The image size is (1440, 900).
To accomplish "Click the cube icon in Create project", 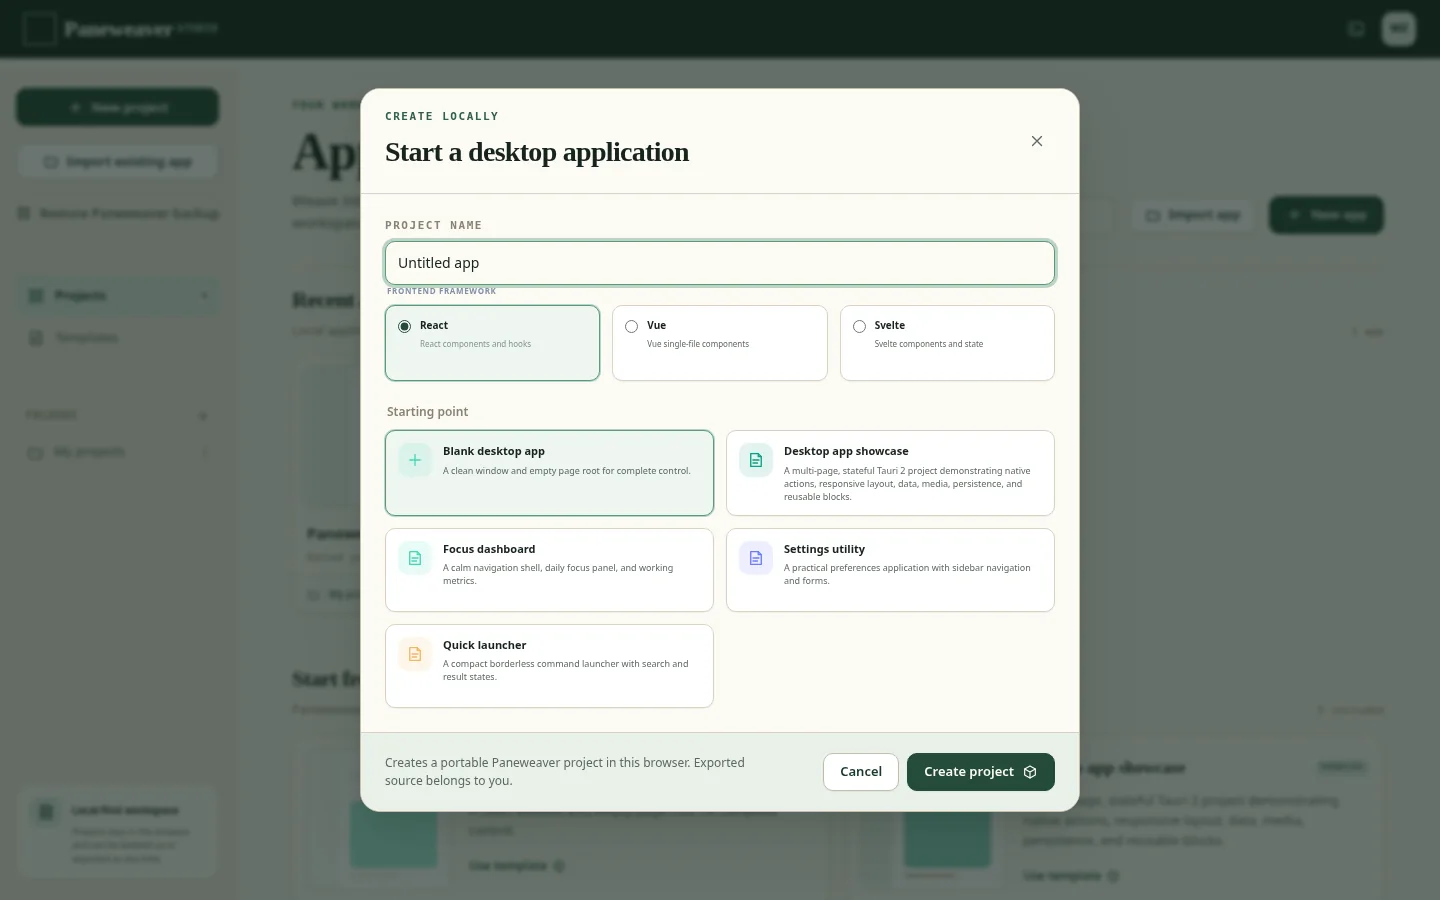I will (x=1030, y=772).
